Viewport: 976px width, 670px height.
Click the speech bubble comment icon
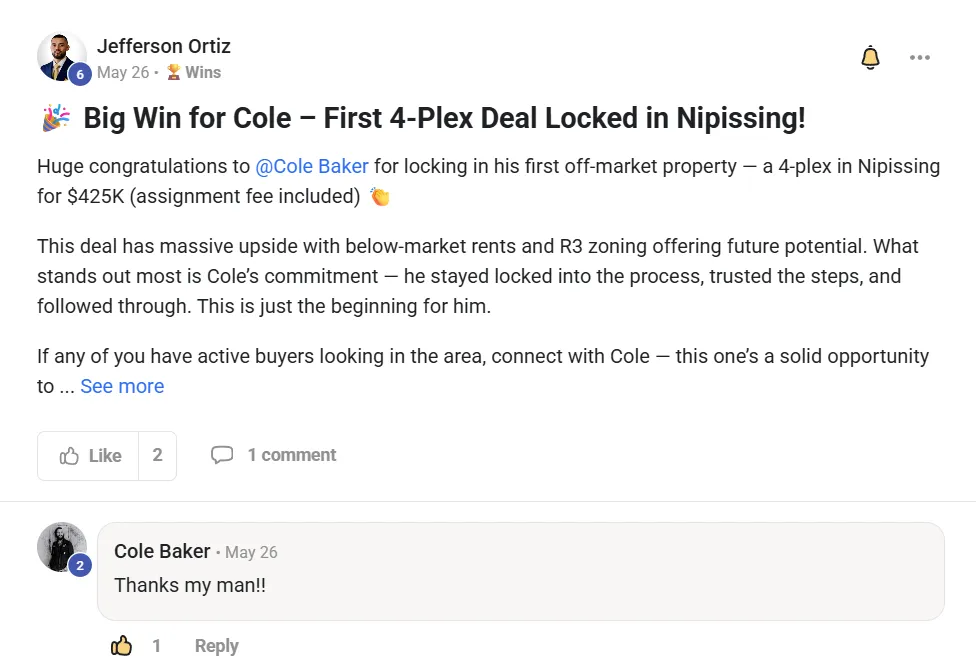click(x=222, y=455)
